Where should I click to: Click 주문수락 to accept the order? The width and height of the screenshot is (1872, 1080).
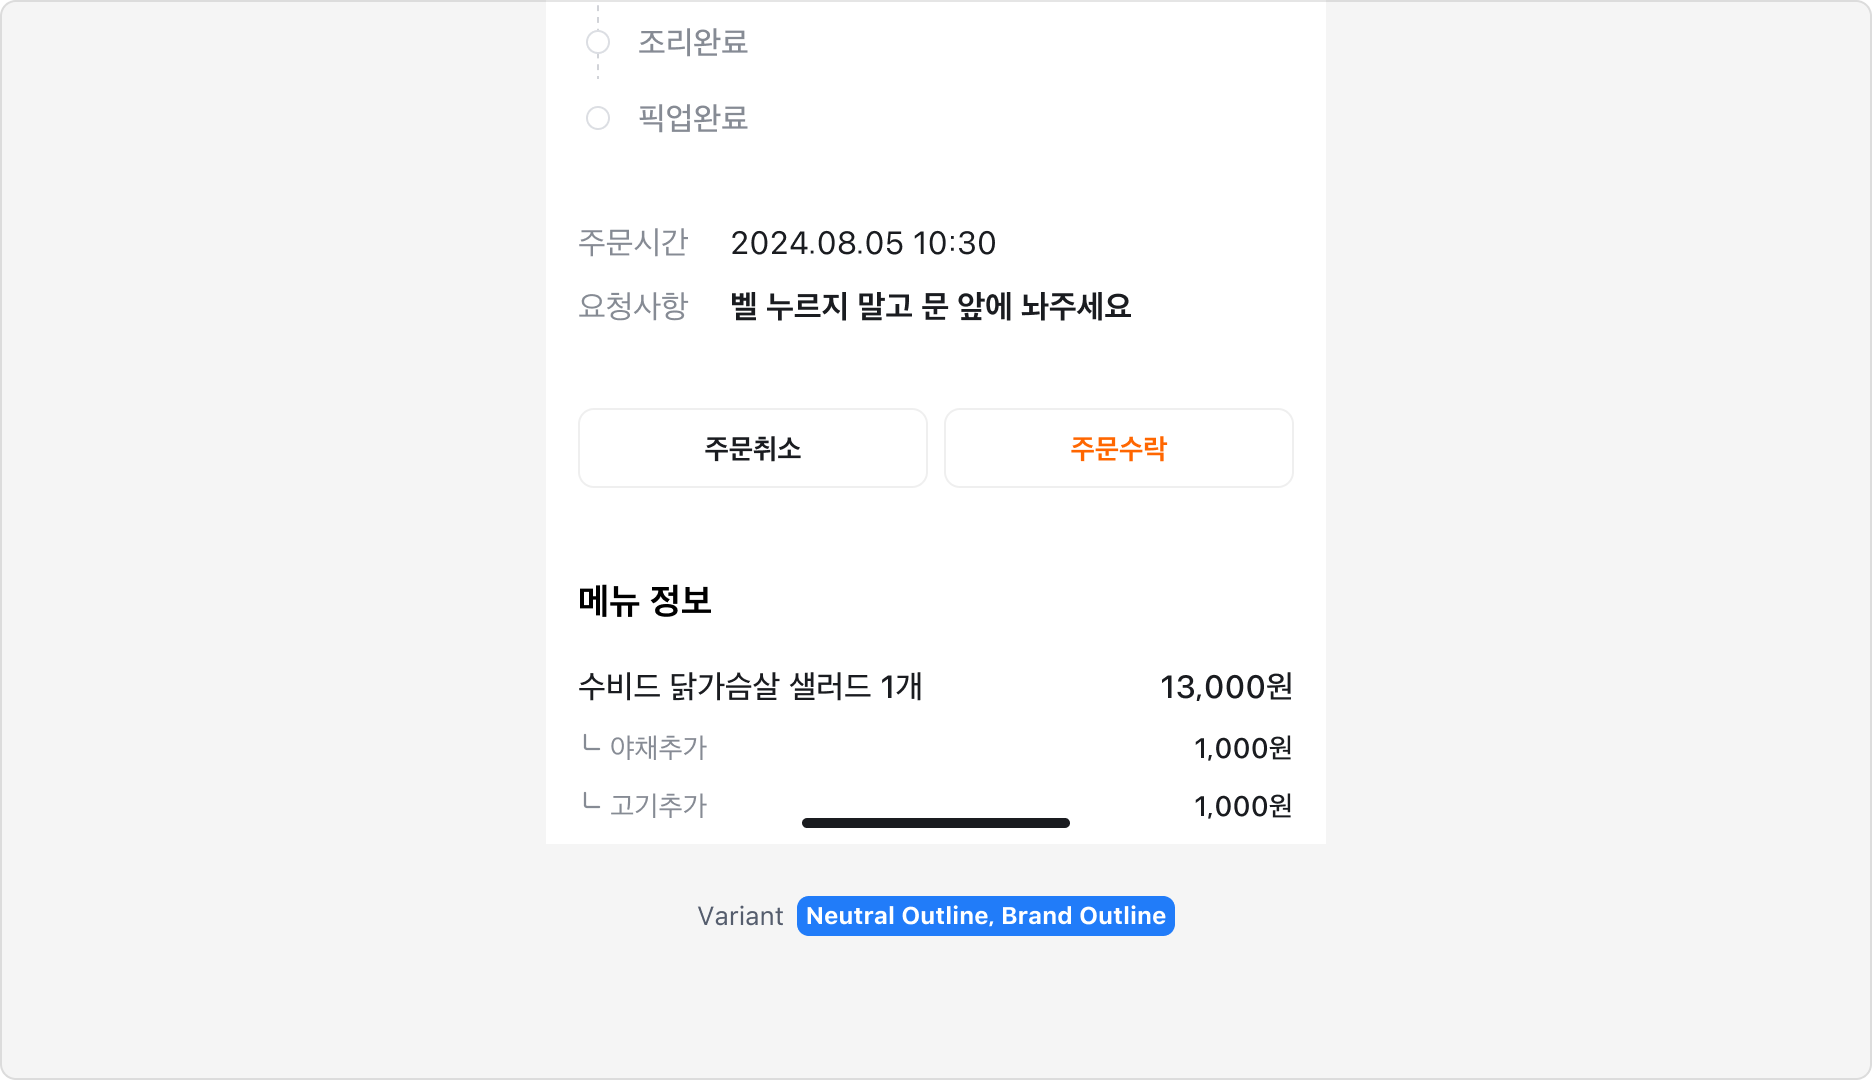(1118, 448)
